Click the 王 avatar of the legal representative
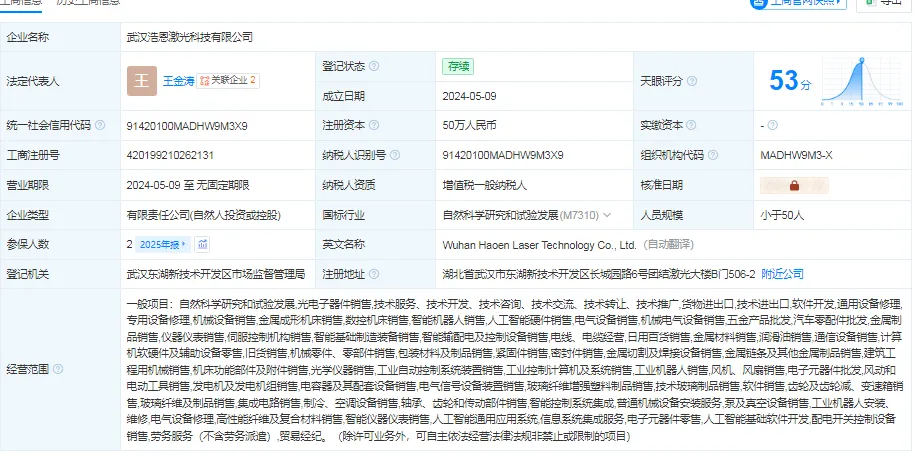Viewport: 915px width, 458px height. coord(142,81)
